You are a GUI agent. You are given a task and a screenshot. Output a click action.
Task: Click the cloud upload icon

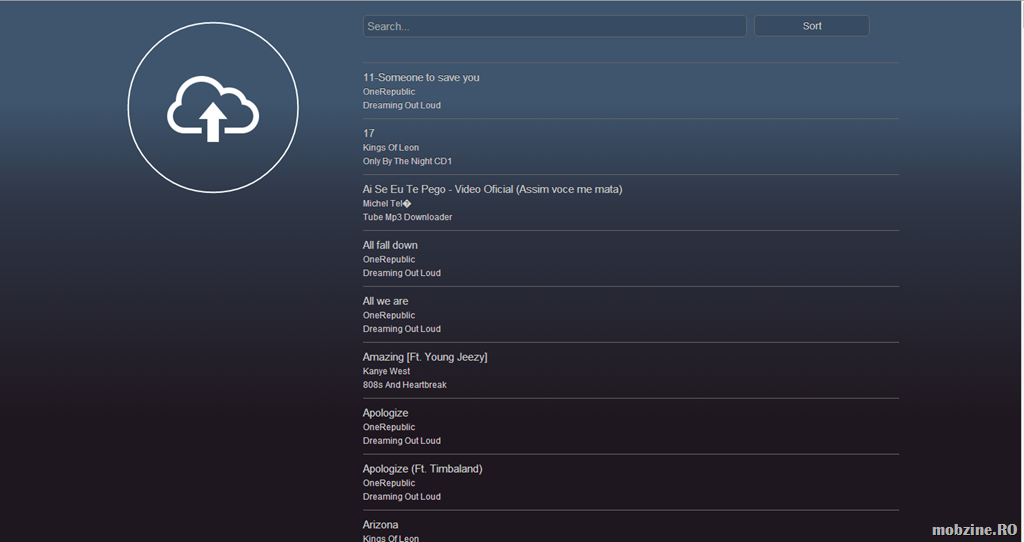(x=213, y=108)
